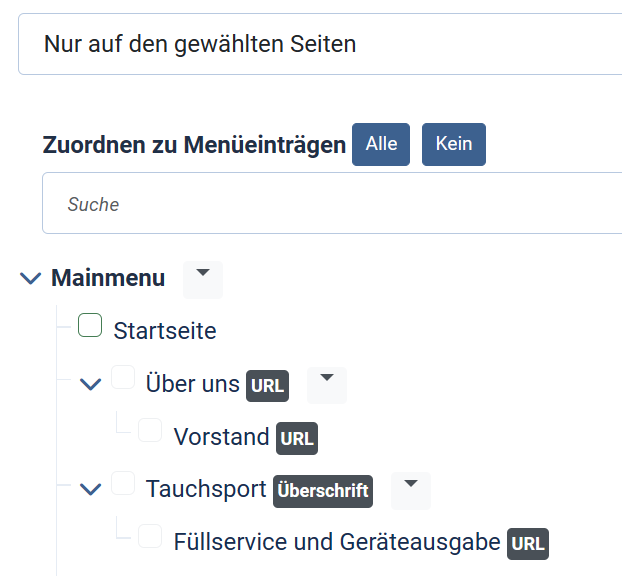Click the Alle button
The width and height of the screenshot is (622, 576).
(381, 144)
